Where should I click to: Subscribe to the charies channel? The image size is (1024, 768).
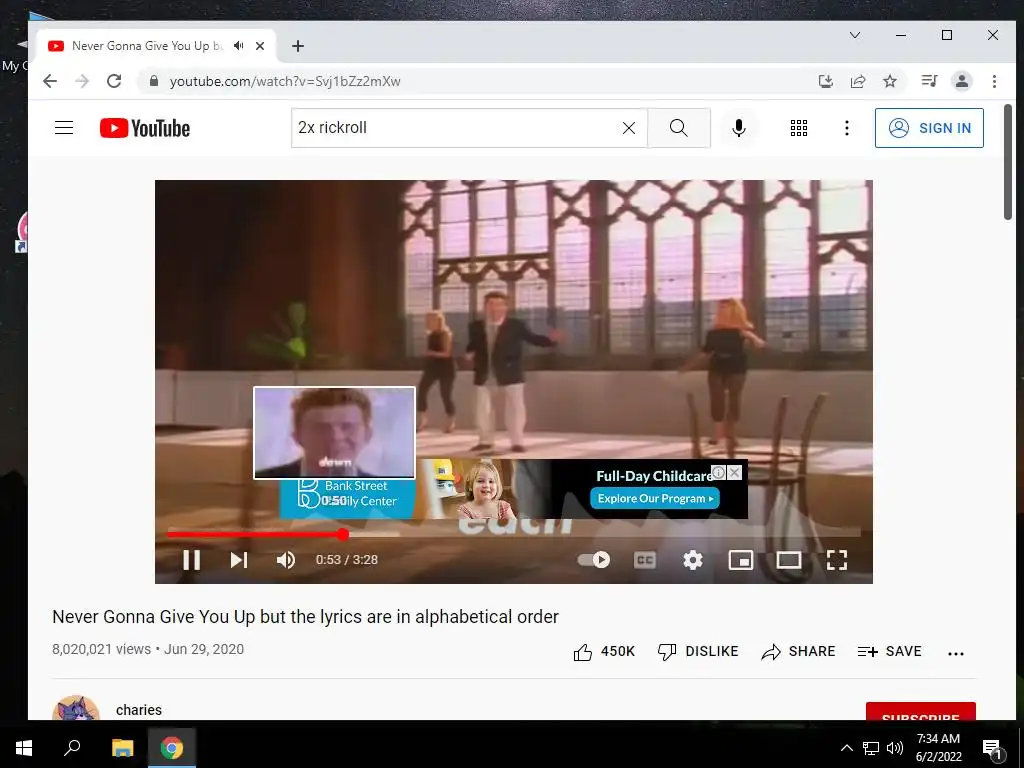921,712
